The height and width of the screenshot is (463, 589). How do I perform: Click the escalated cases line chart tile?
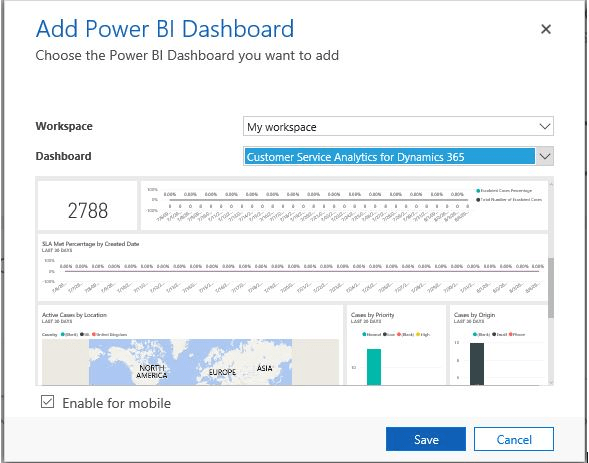pyautogui.click(x=344, y=205)
